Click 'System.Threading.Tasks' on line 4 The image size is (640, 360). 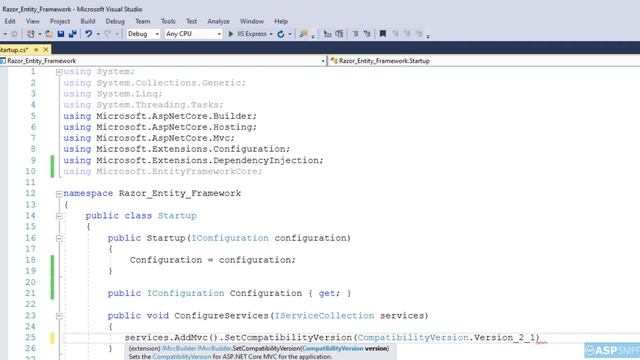click(x=158, y=105)
